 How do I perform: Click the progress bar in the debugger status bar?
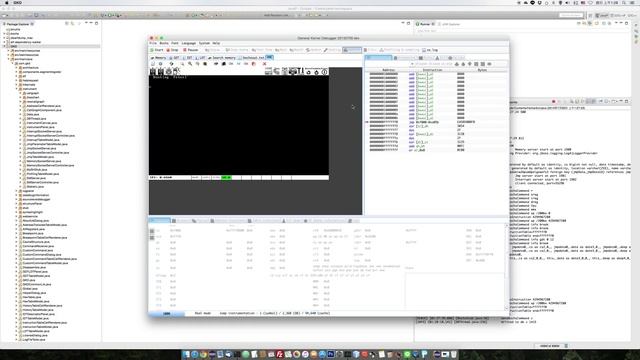(x=167, y=313)
